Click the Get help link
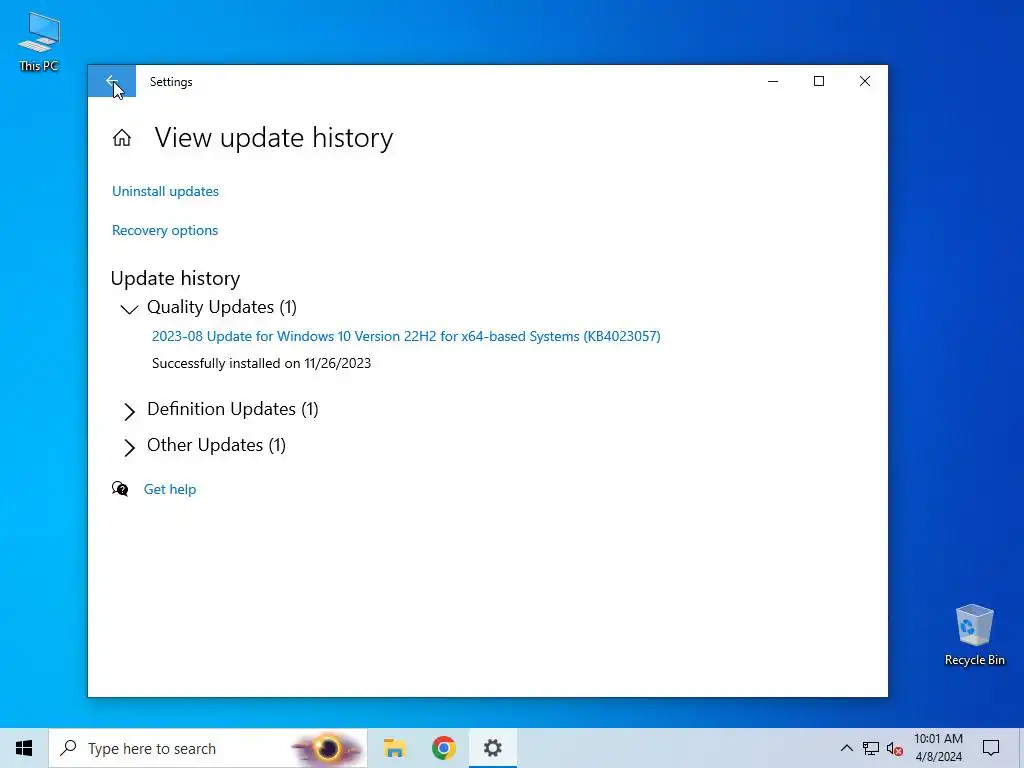The image size is (1024, 768). (170, 489)
